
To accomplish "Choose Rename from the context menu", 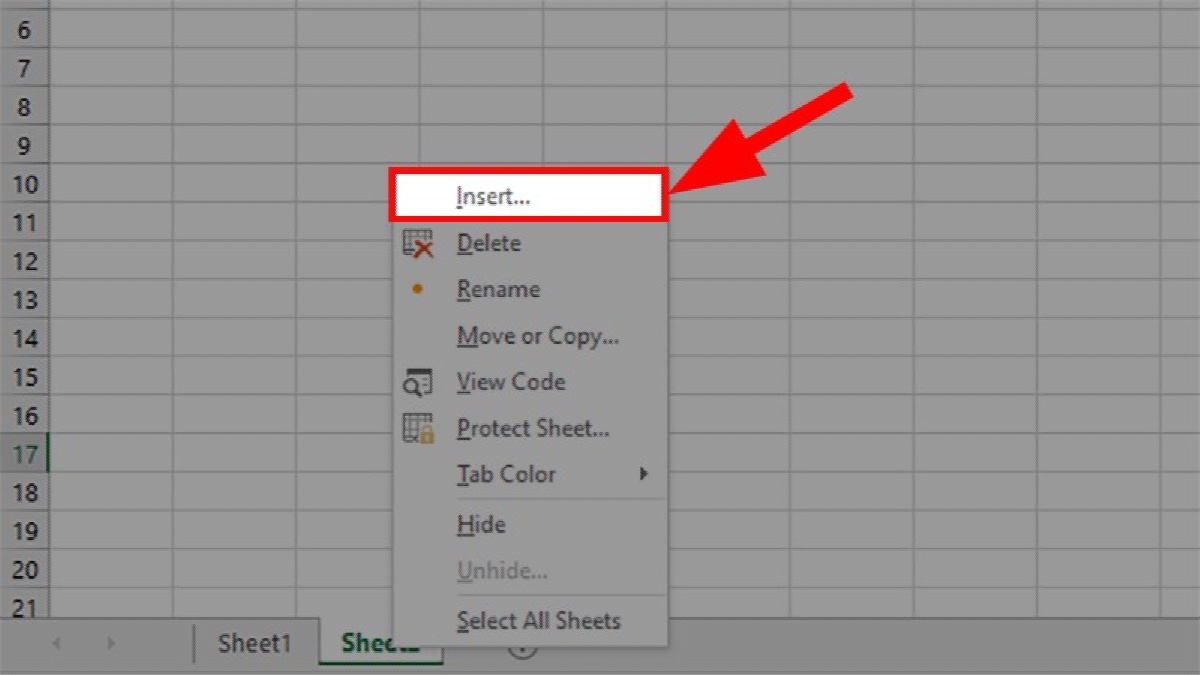I will tap(528, 290).
